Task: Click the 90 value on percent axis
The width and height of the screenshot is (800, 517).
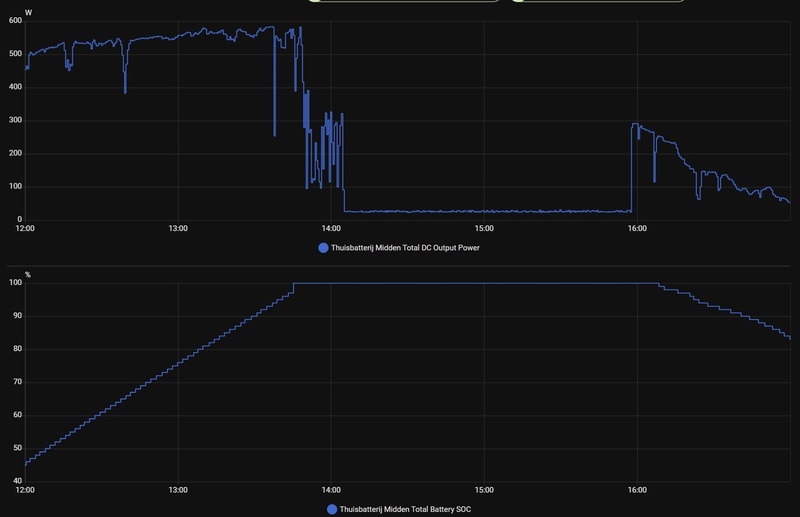Action: pyautogui.click(x=17, y=315)
